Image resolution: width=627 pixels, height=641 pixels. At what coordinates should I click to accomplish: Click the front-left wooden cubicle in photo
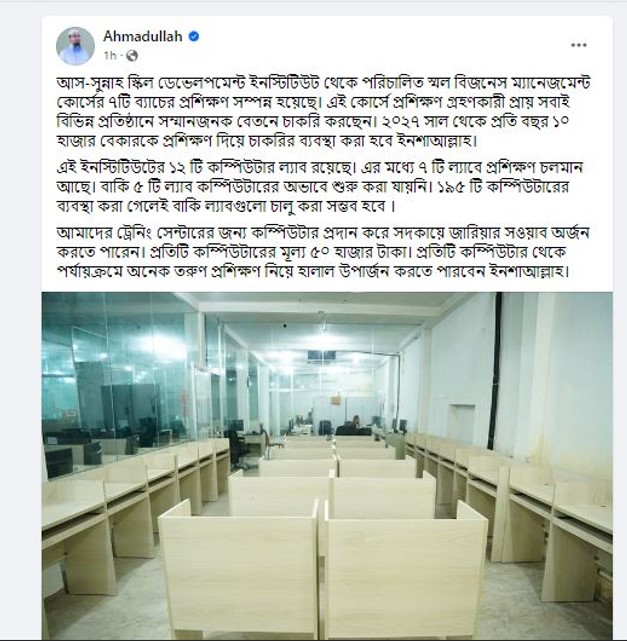click(x=239, y=569)
